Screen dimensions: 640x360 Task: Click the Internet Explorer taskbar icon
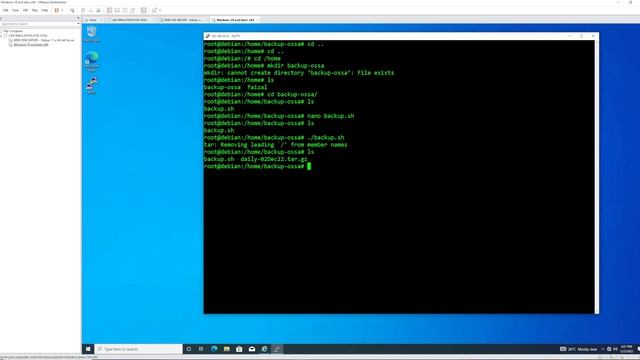(264, 349)
